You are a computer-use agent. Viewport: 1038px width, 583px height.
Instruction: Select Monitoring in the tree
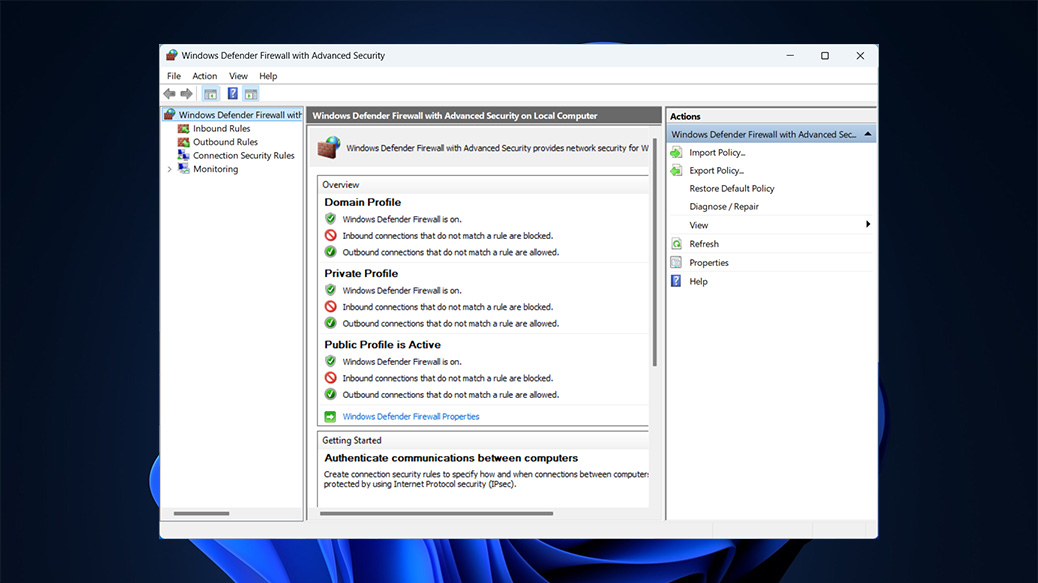point(215,169)
